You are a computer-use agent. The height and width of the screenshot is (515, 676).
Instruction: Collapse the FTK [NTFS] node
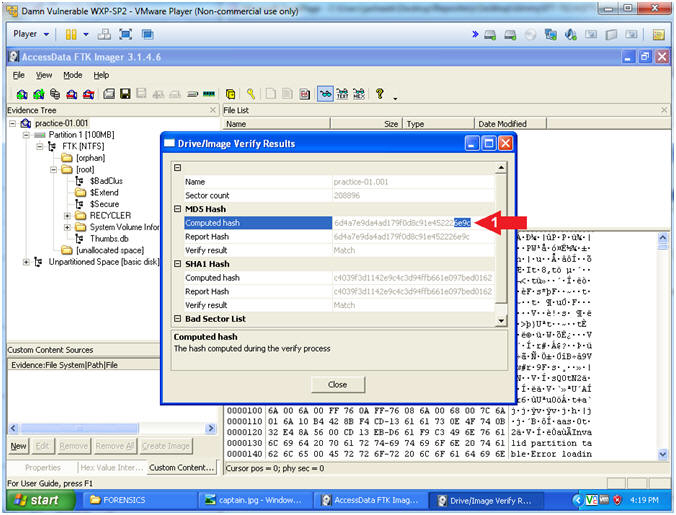pyautogui.click(x=40, y=147)
